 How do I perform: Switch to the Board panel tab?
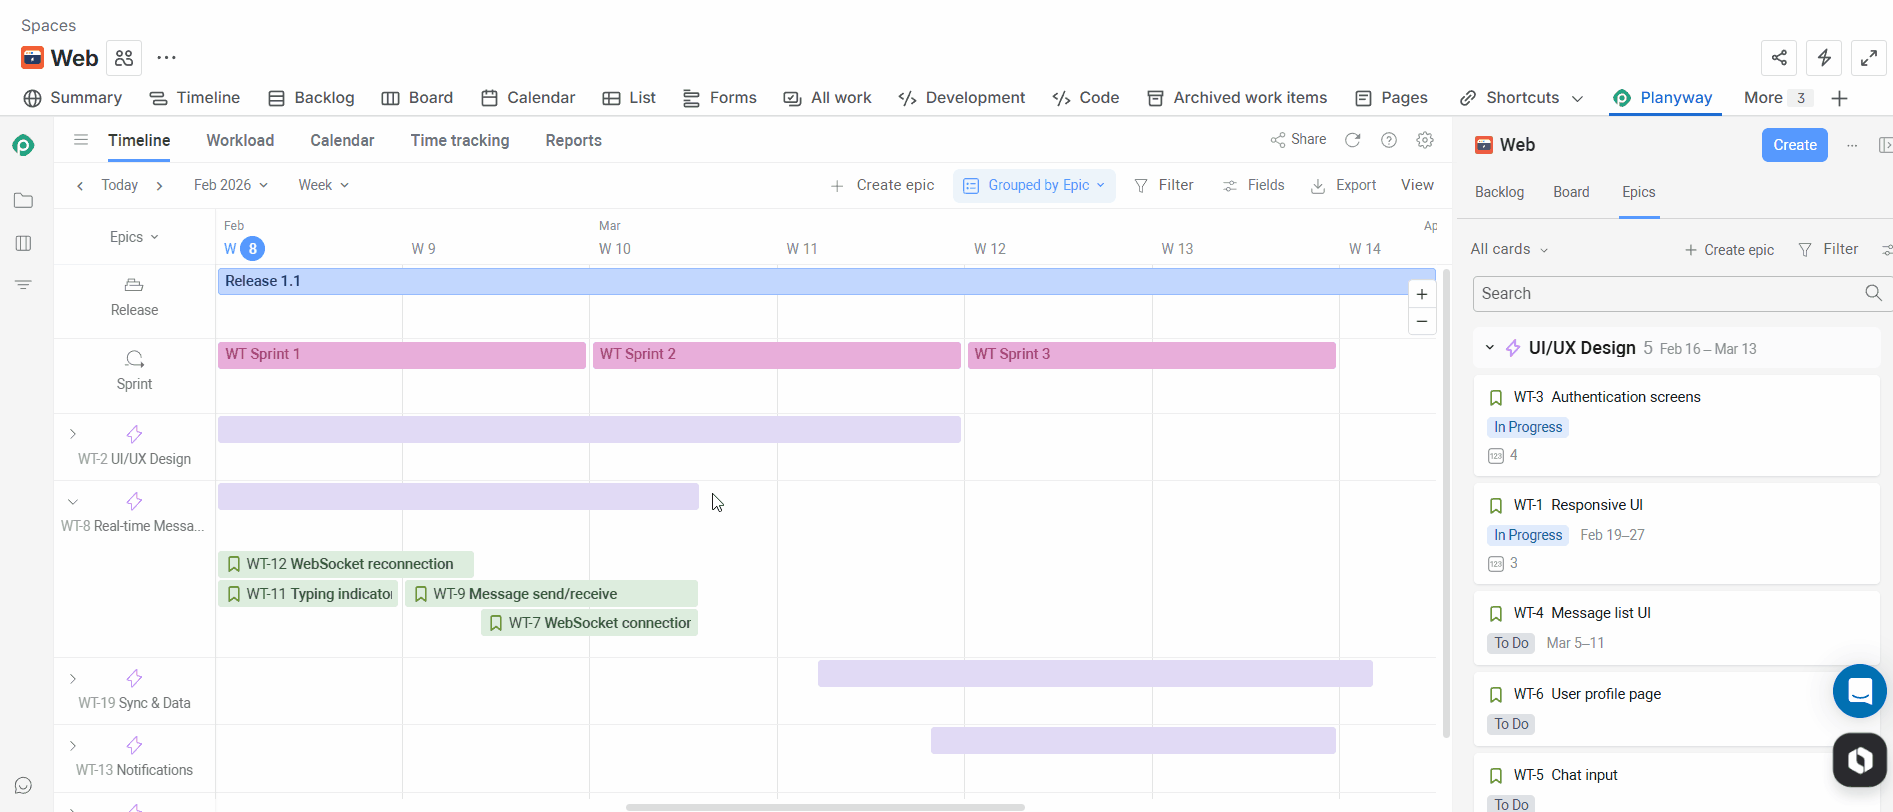click(1571, 192)
